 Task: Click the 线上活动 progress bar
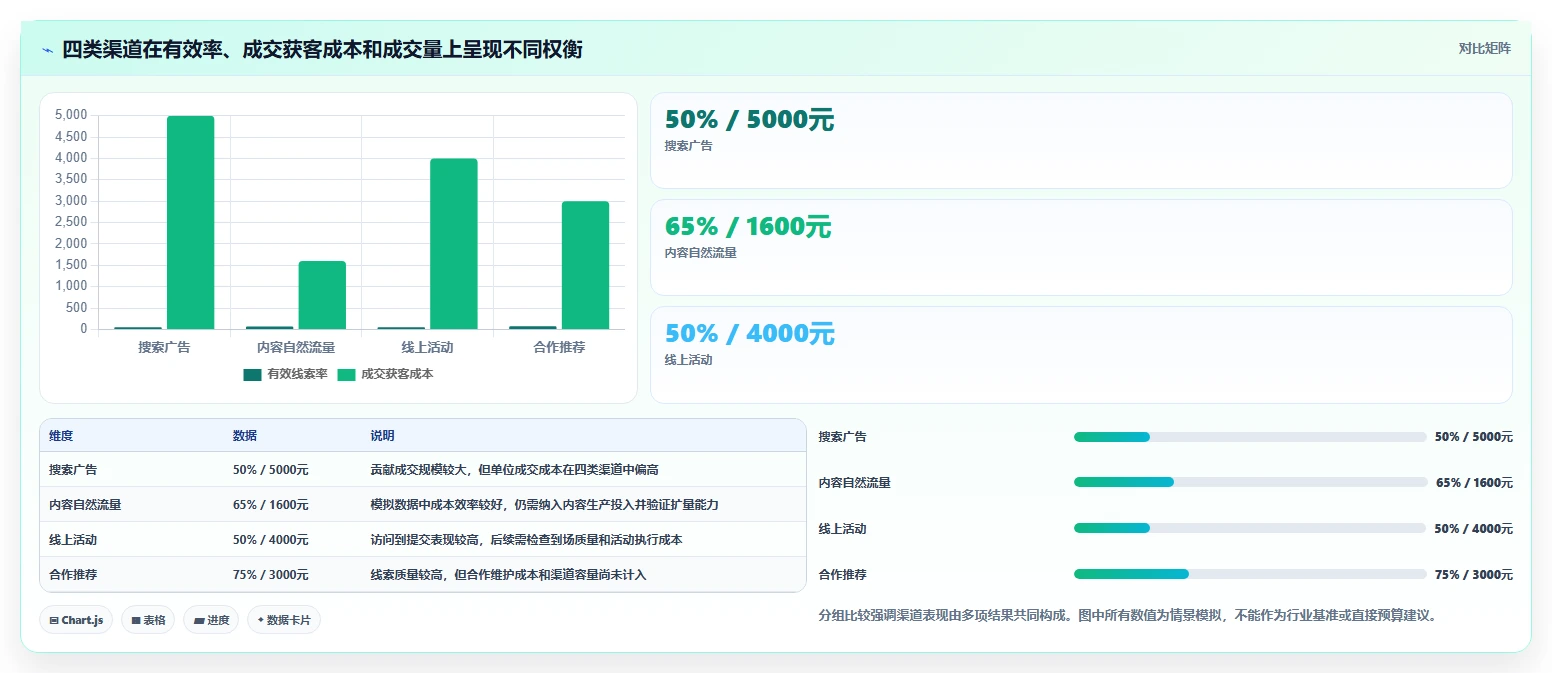(1250, 528)
